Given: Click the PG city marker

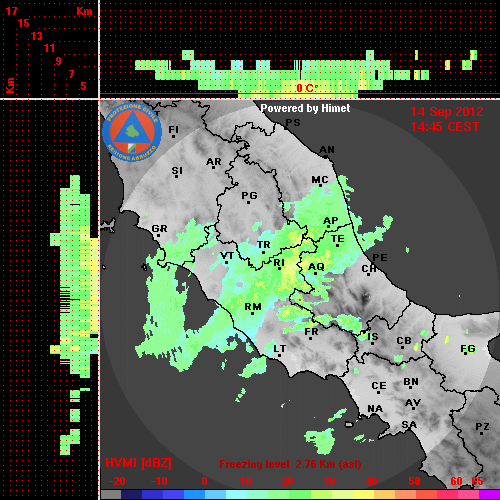Looking at the screenshot, I should coord(248,202).
